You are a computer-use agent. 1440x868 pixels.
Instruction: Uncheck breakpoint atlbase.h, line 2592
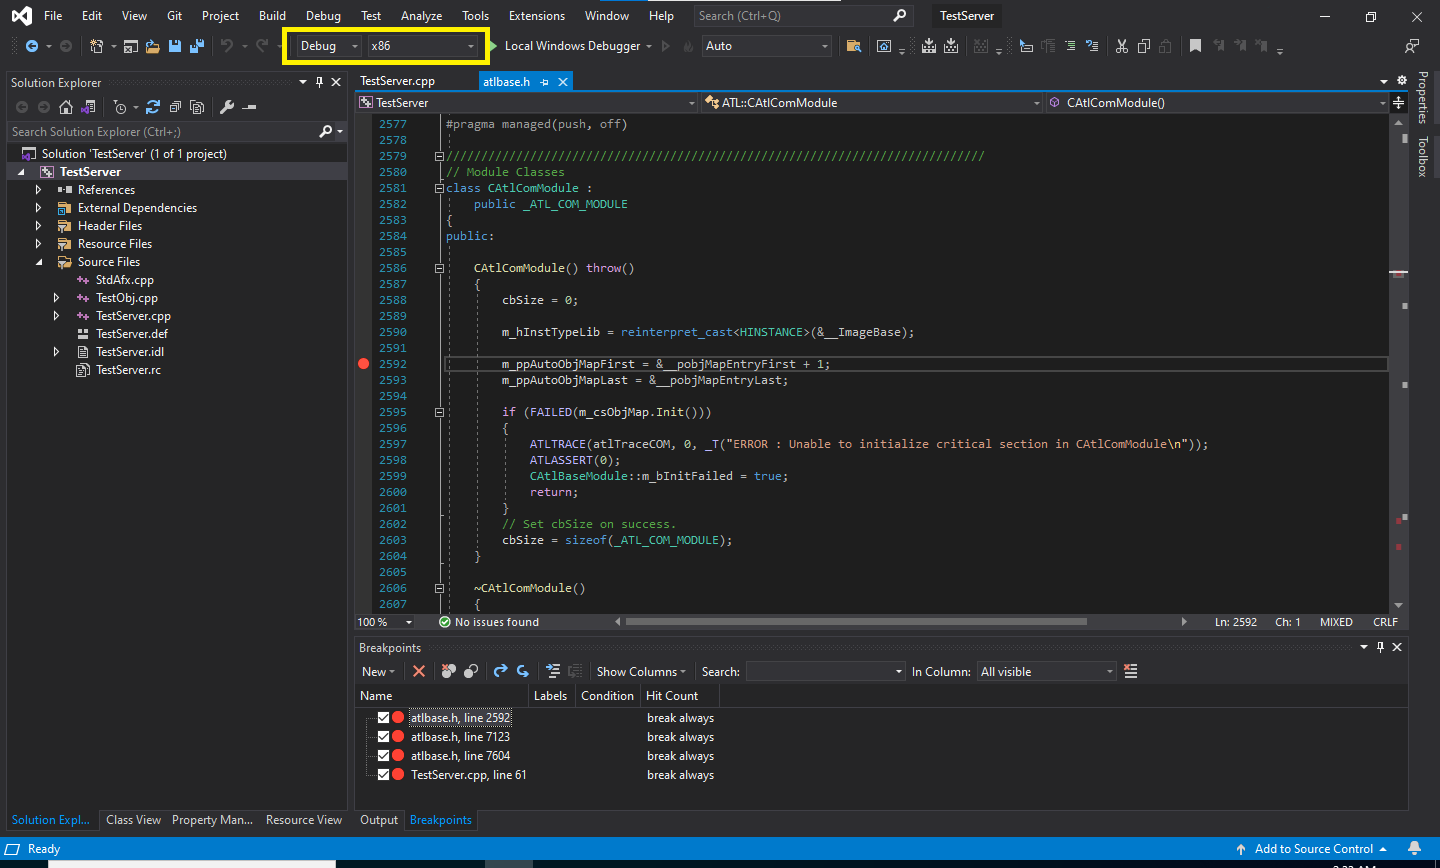click(383, 718)
